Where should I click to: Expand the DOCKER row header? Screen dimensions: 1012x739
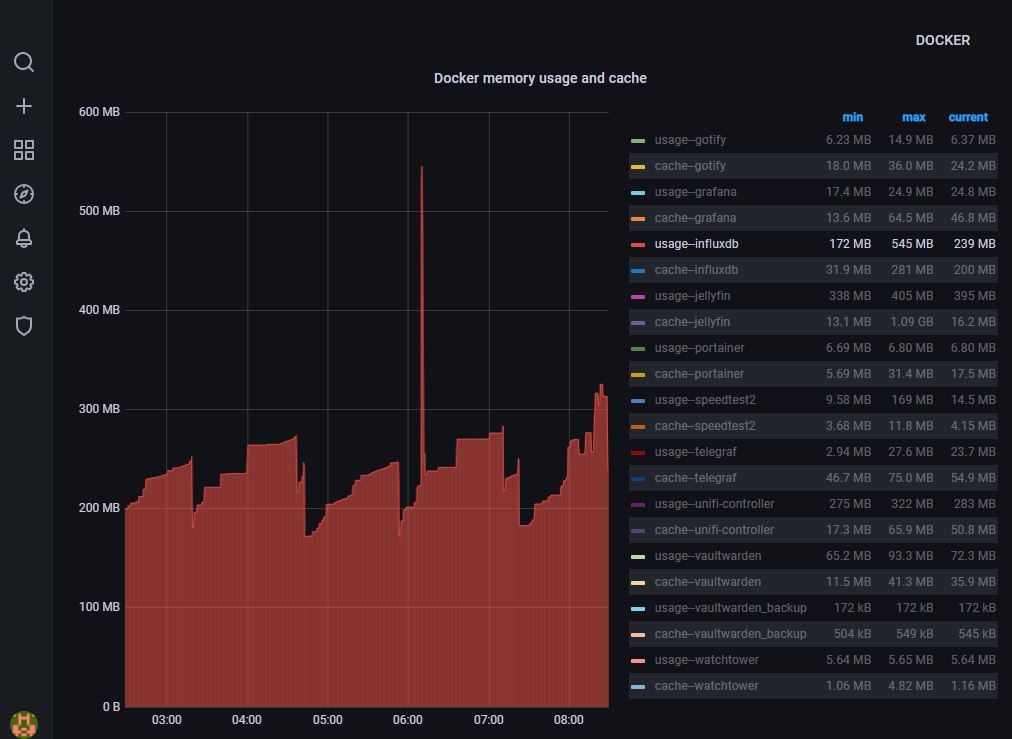tap(942, 41)
